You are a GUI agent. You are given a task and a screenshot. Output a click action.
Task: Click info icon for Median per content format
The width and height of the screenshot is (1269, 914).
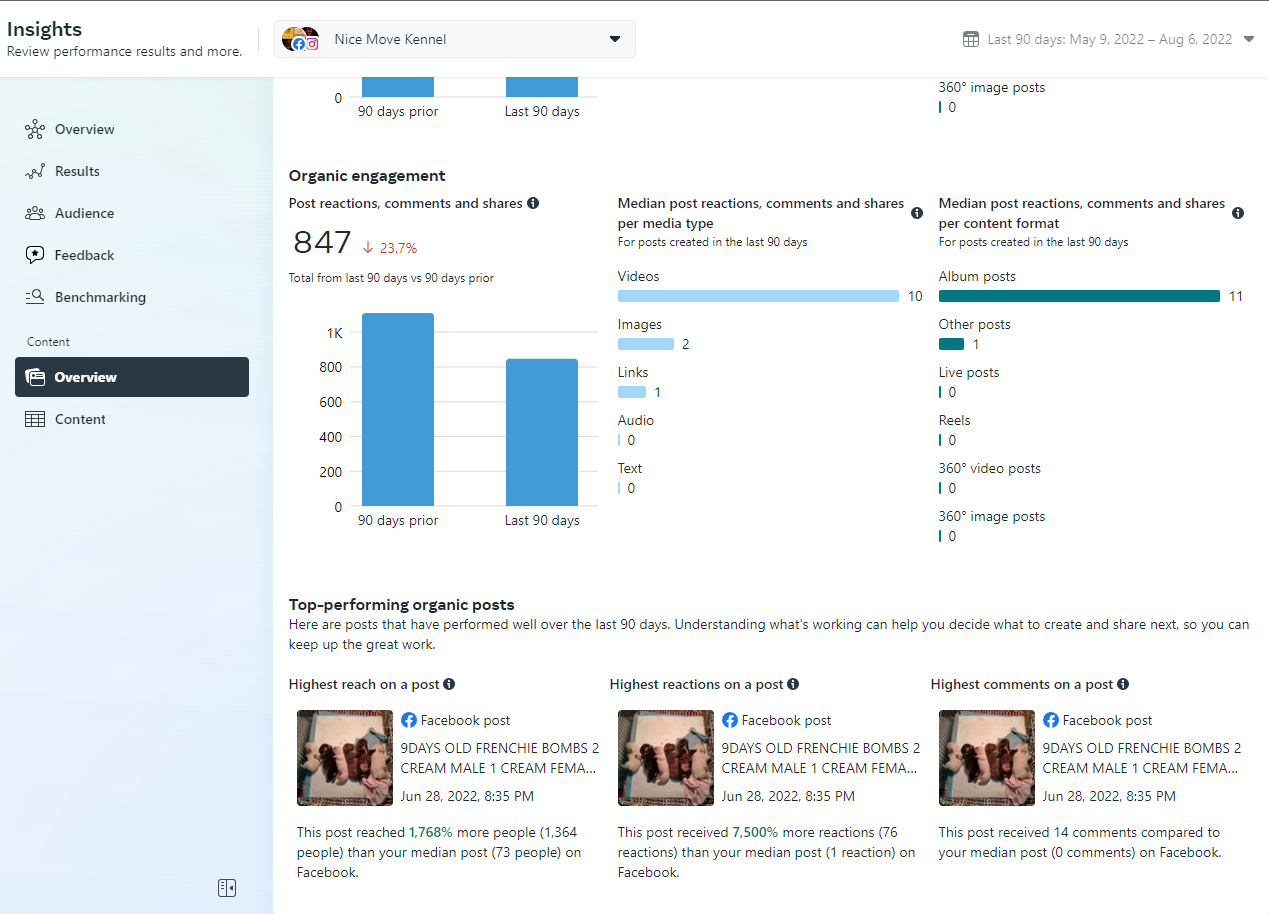(x=1238, y=213)
